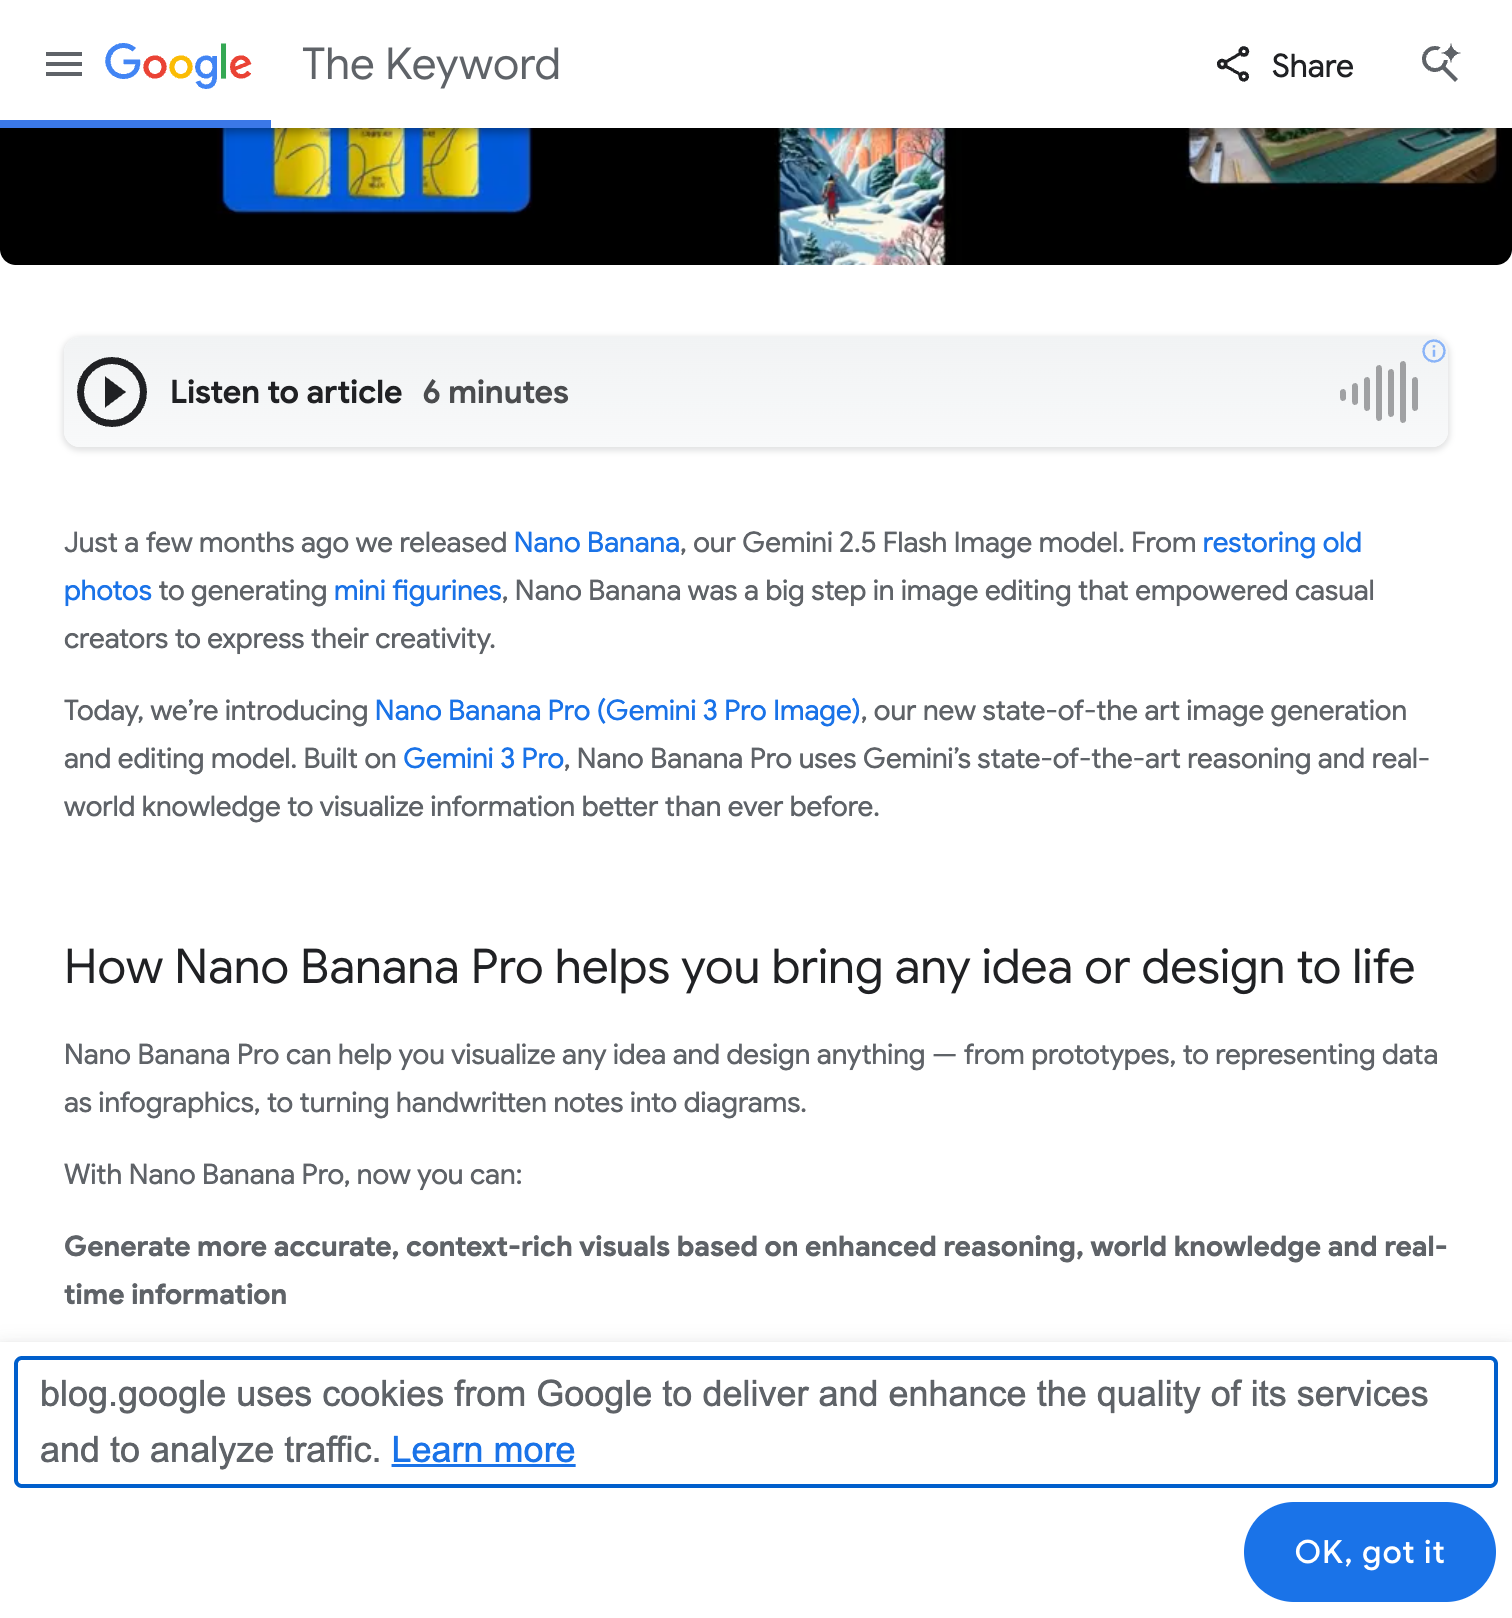Open the mini figurines link
Screen dimensions: 1512x1618
coord(417,590)
